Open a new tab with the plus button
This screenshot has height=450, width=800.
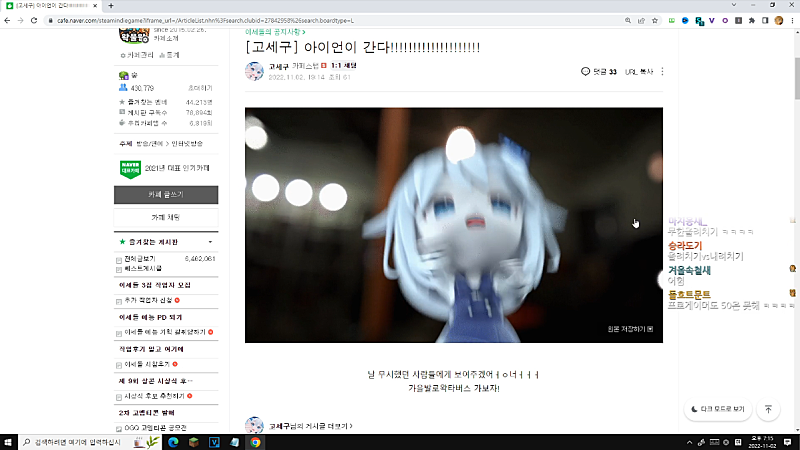pyautogui.click(x=111, y=6)
